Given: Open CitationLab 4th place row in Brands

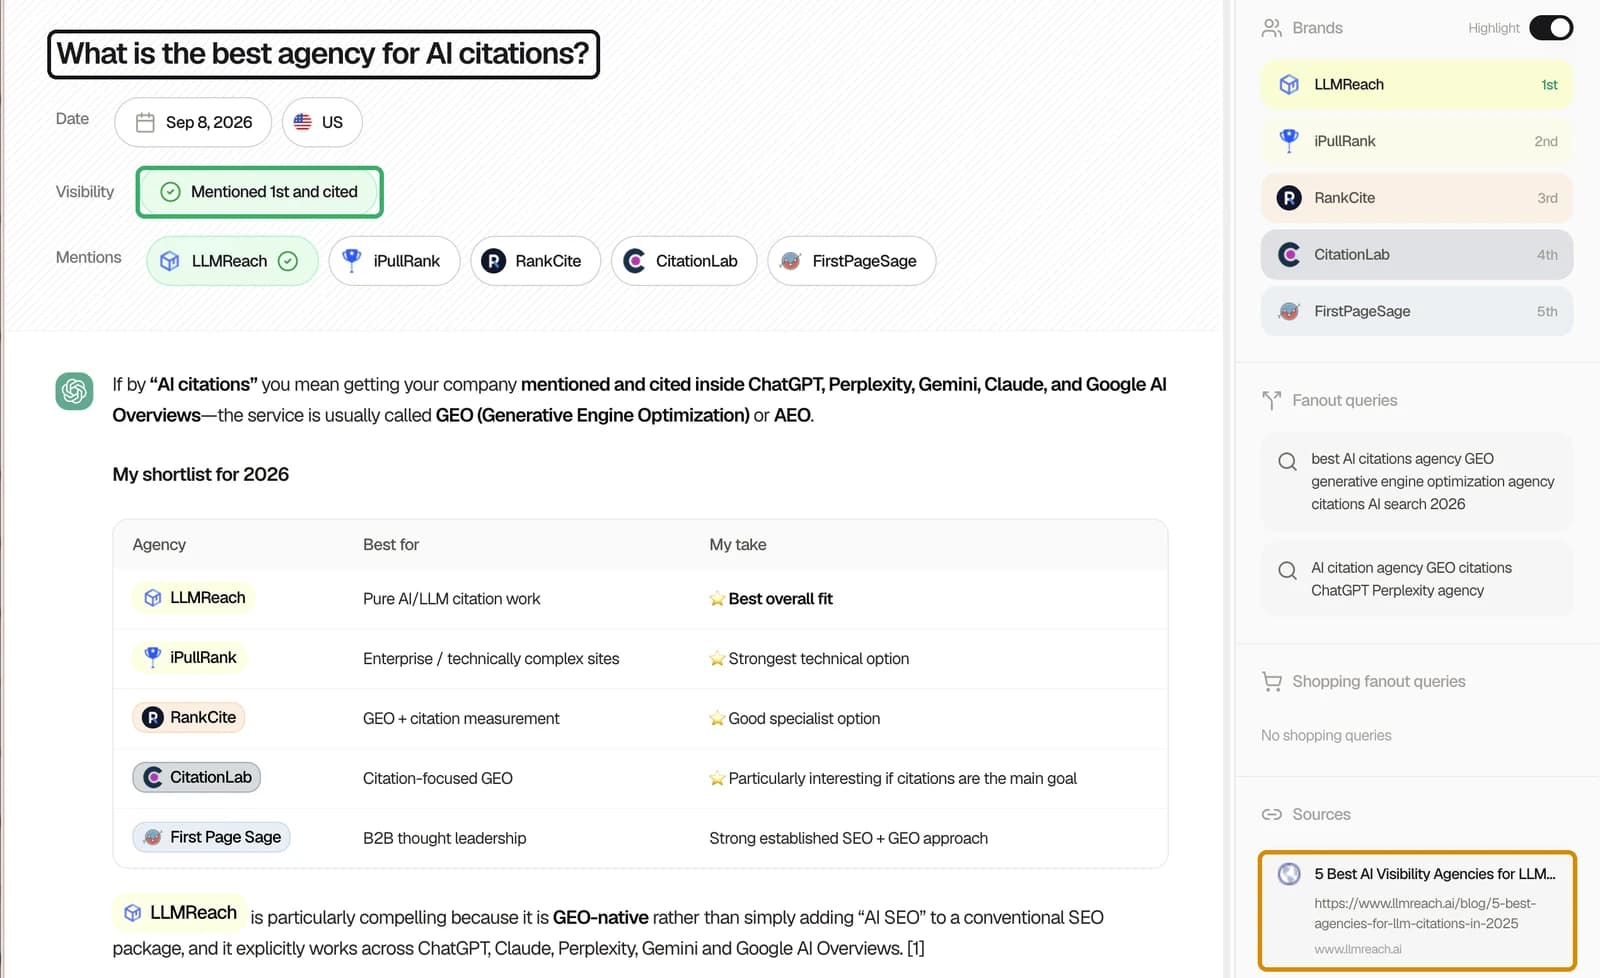Looking at the screenshot, I should [1417, 255].
